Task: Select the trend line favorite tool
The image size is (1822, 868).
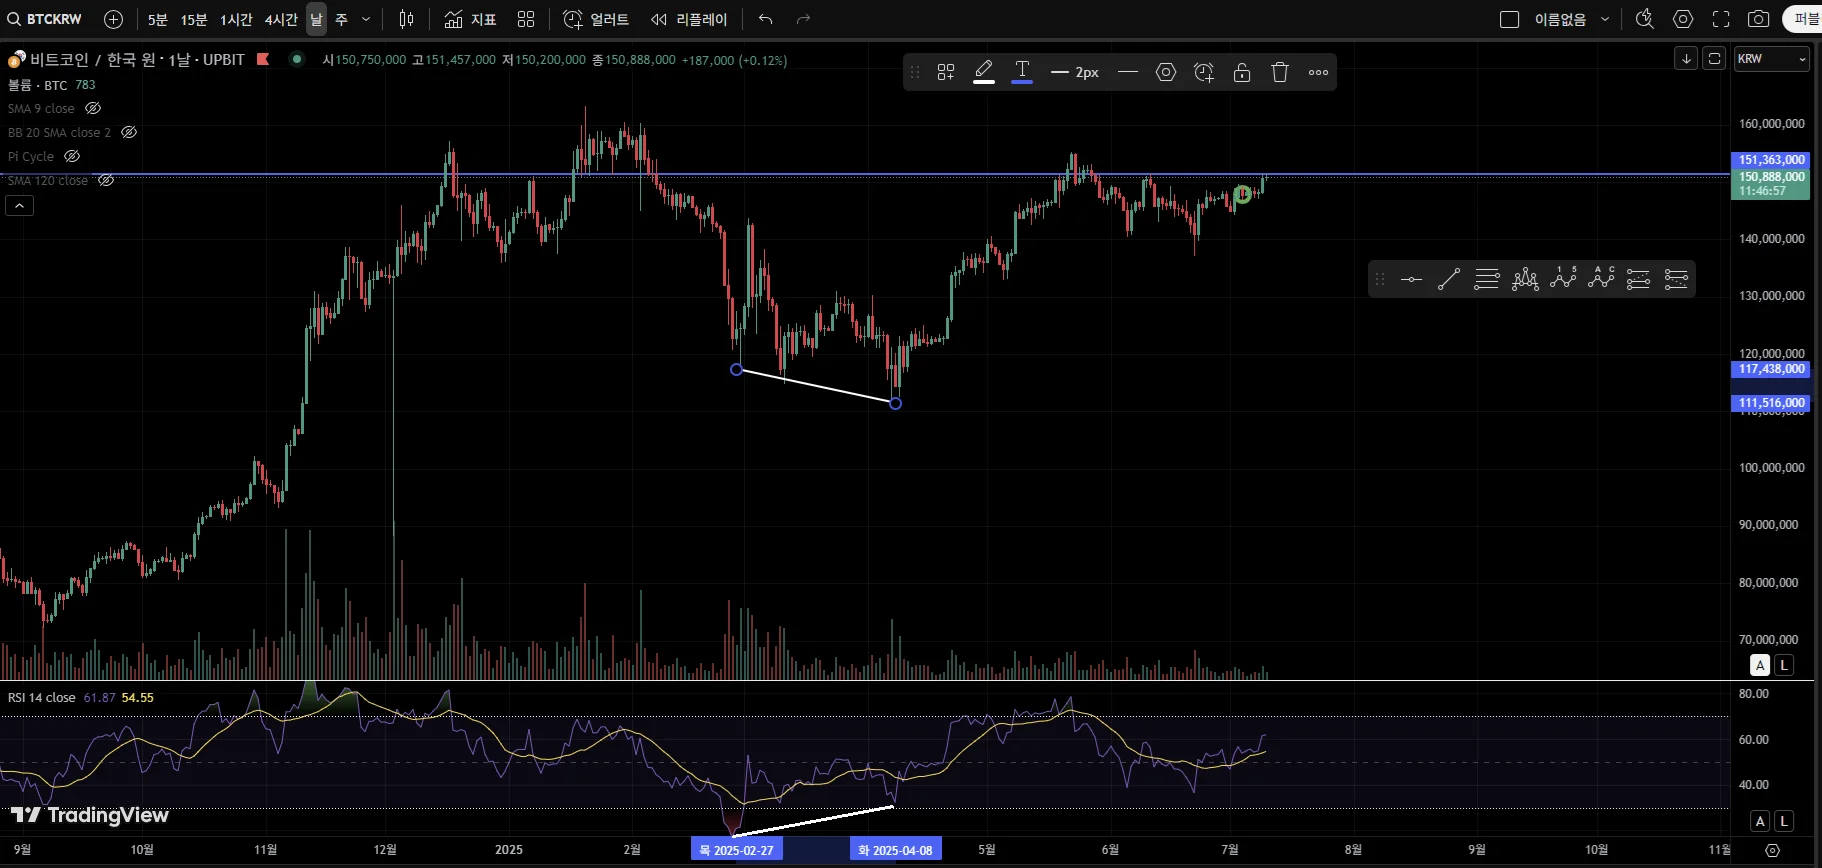Action: (x=1449, y=279)
